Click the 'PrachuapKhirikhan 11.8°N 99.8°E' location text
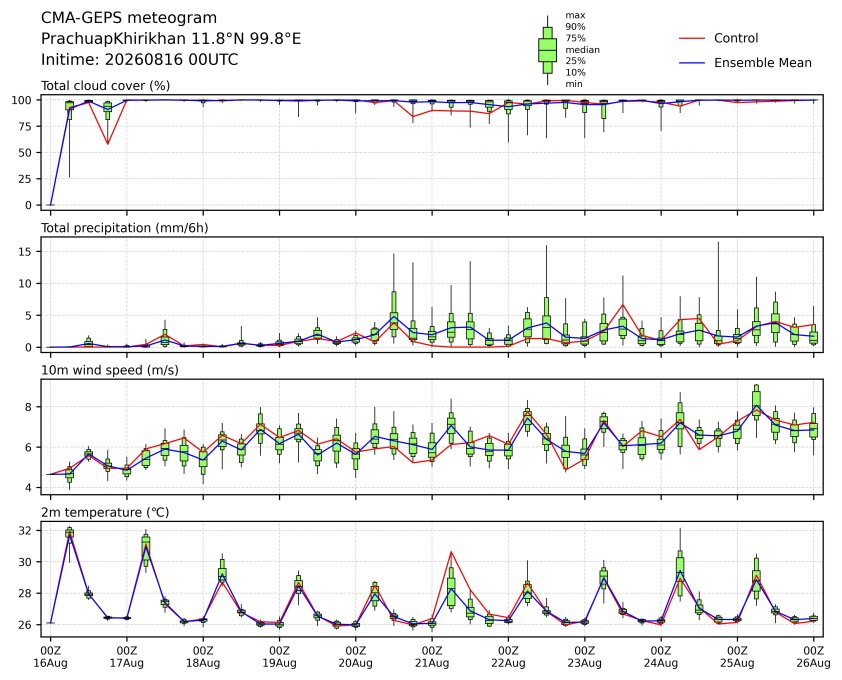 click(171, 39)
